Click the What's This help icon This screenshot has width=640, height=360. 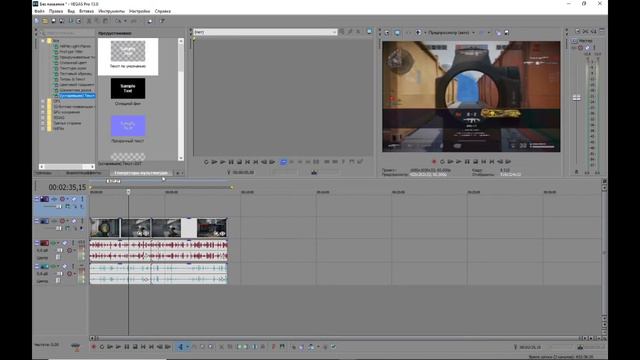coord(162,21)
